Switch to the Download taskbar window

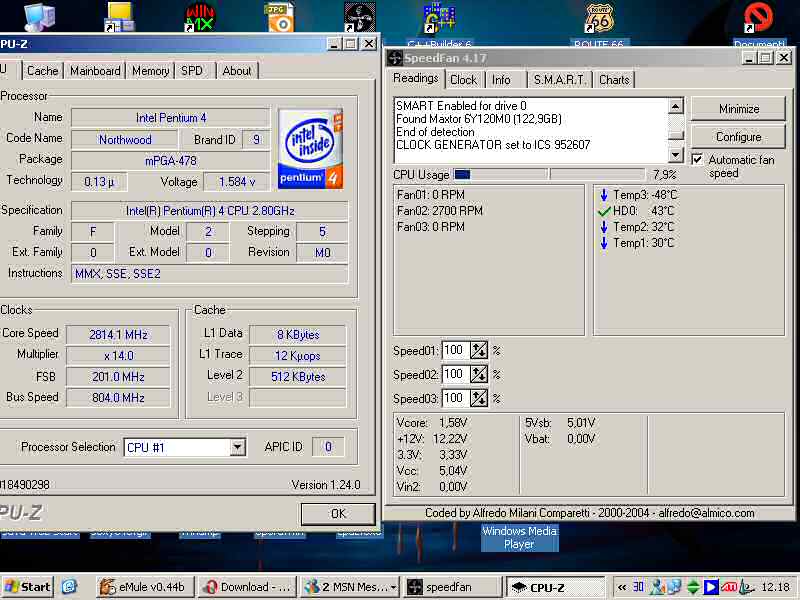247,587
